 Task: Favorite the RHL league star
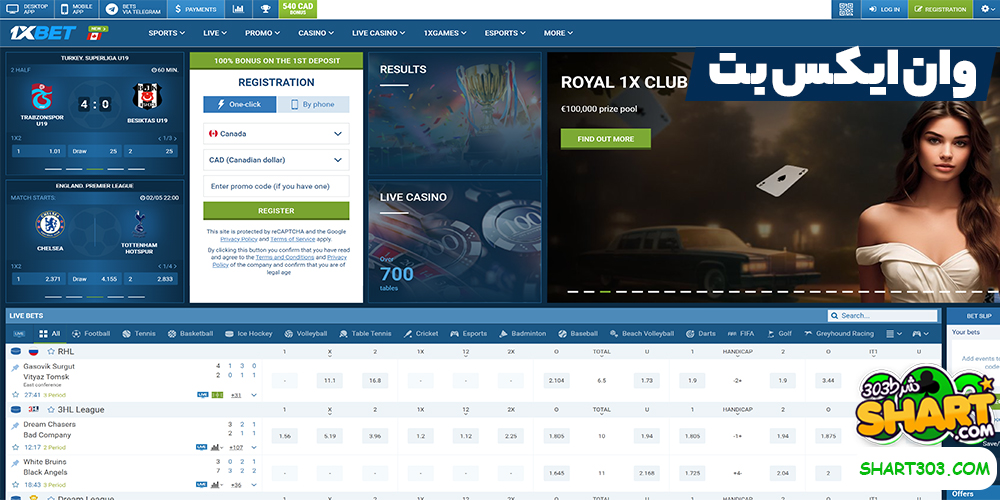click(51, 351)
